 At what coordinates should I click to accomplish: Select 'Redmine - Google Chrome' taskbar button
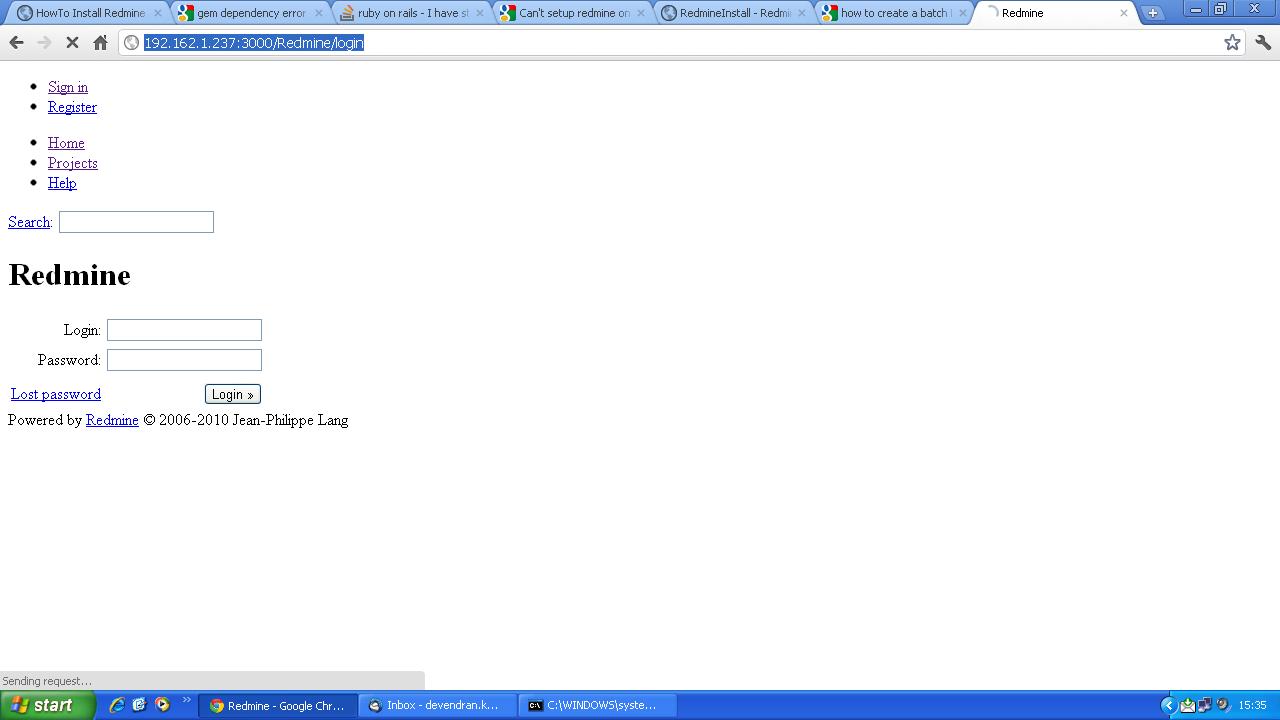(278, 705)
